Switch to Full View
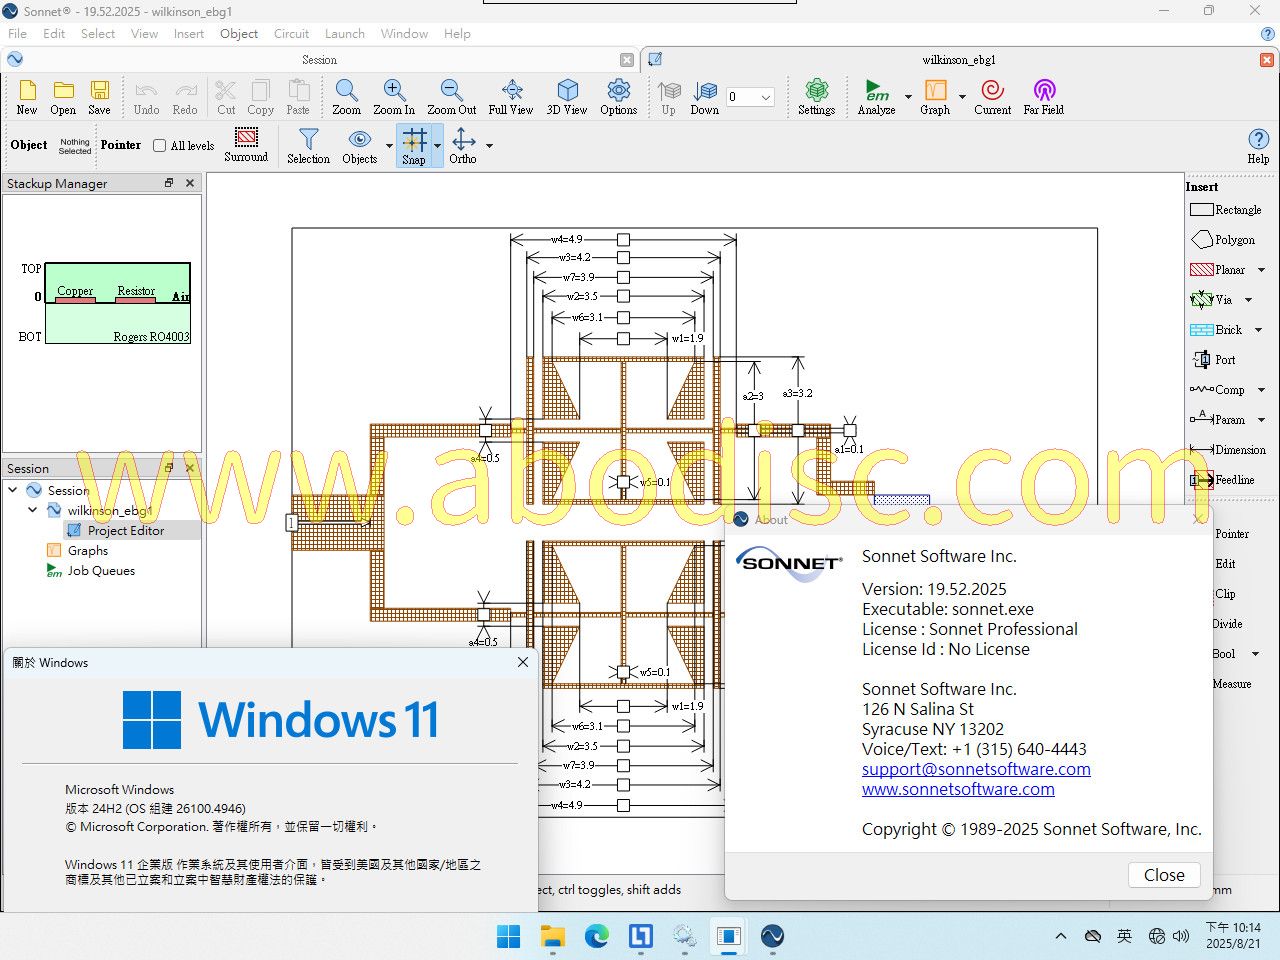Screen dimensions: 1280x960 [511, 97]
